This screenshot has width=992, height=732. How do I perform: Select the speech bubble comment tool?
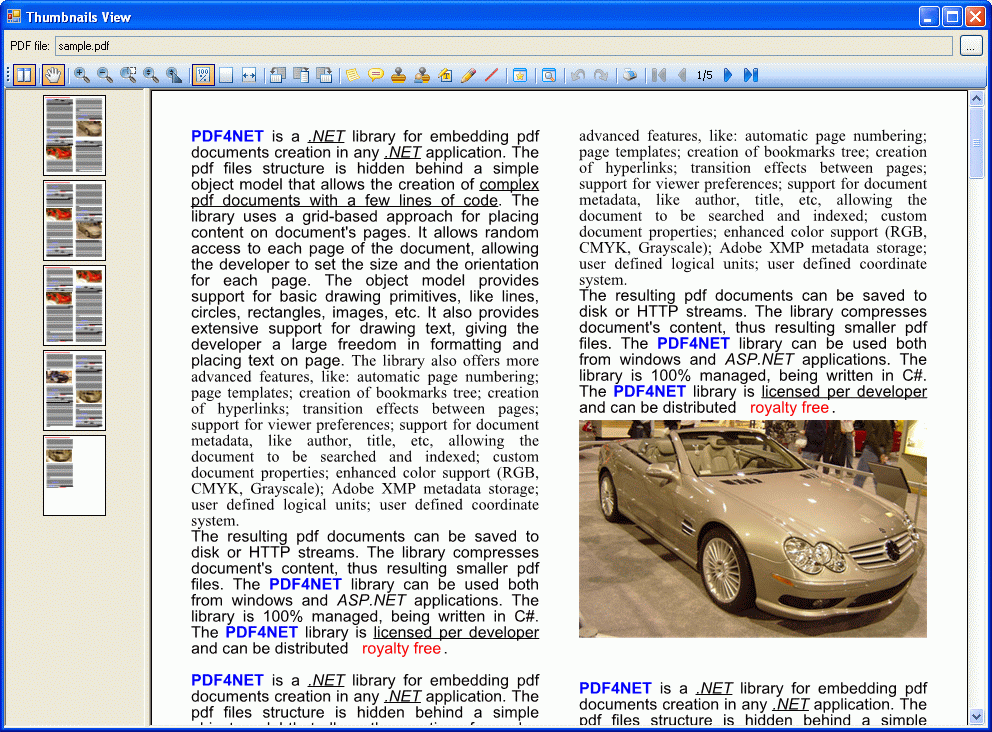pyautogui.click(x=375, y=75)
